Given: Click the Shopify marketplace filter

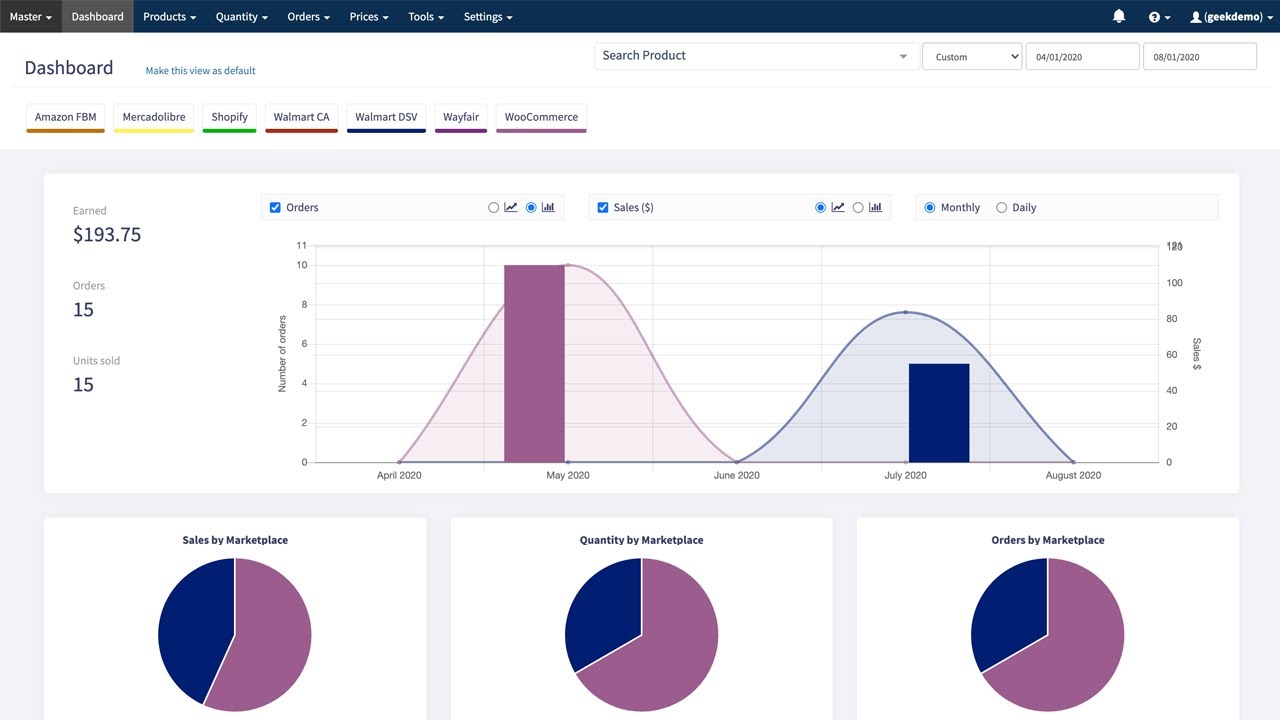Looking at the screenshot, I should tap(229, 117).
